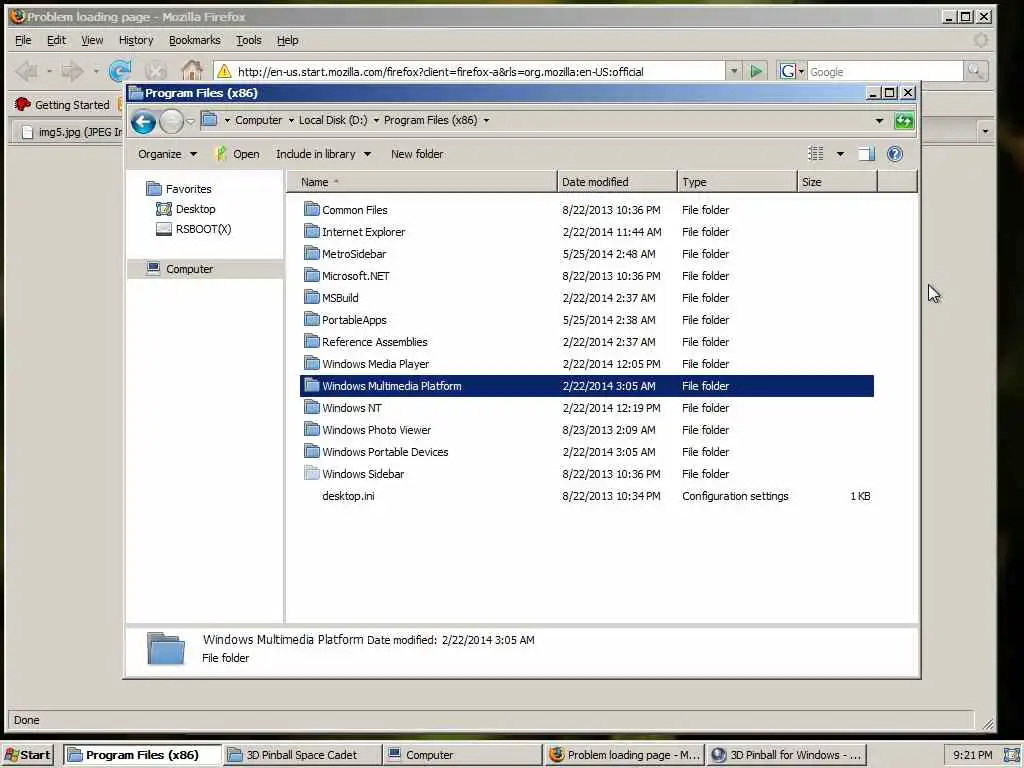
Task: Select the Common Files folder icon
Action: point(312,210)
